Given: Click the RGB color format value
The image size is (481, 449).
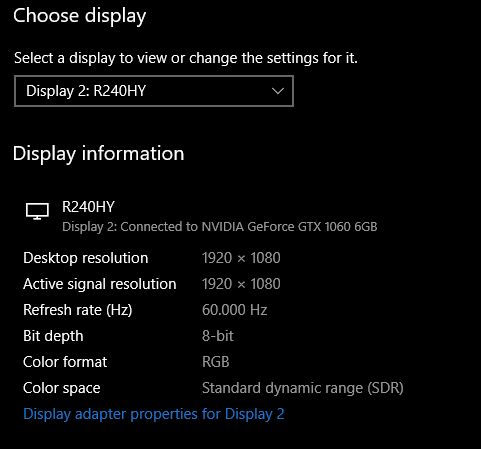Looking at the screenshot, I should coord(216,362).
